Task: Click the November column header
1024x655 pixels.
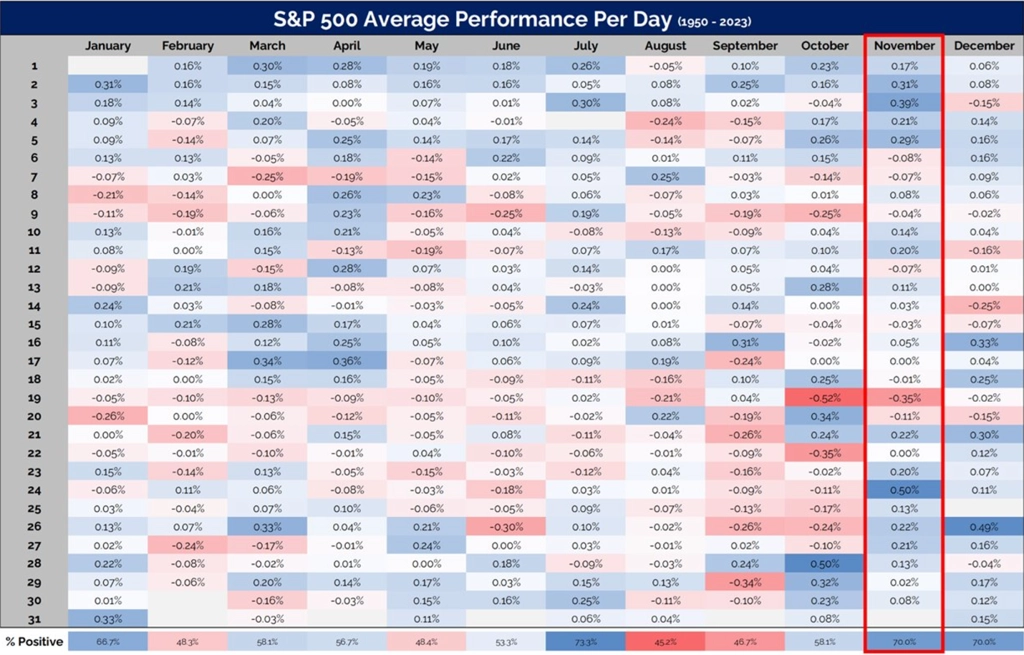Action: 904,46
